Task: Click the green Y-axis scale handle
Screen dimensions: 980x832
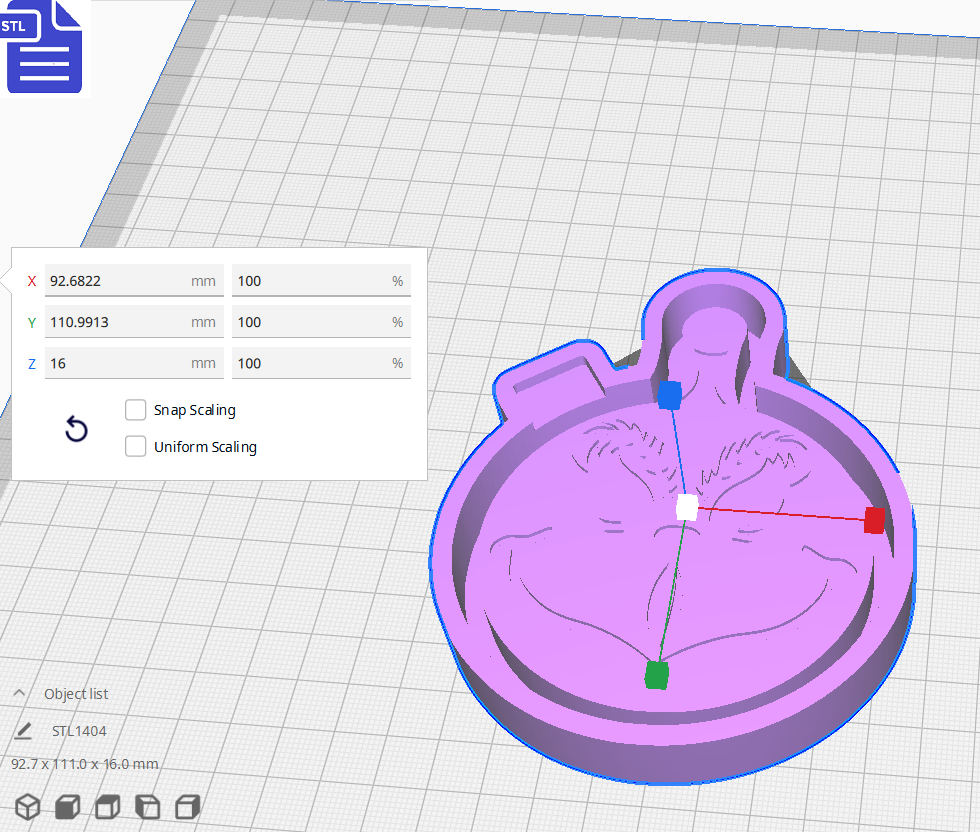Action: [x=661, y=675]
